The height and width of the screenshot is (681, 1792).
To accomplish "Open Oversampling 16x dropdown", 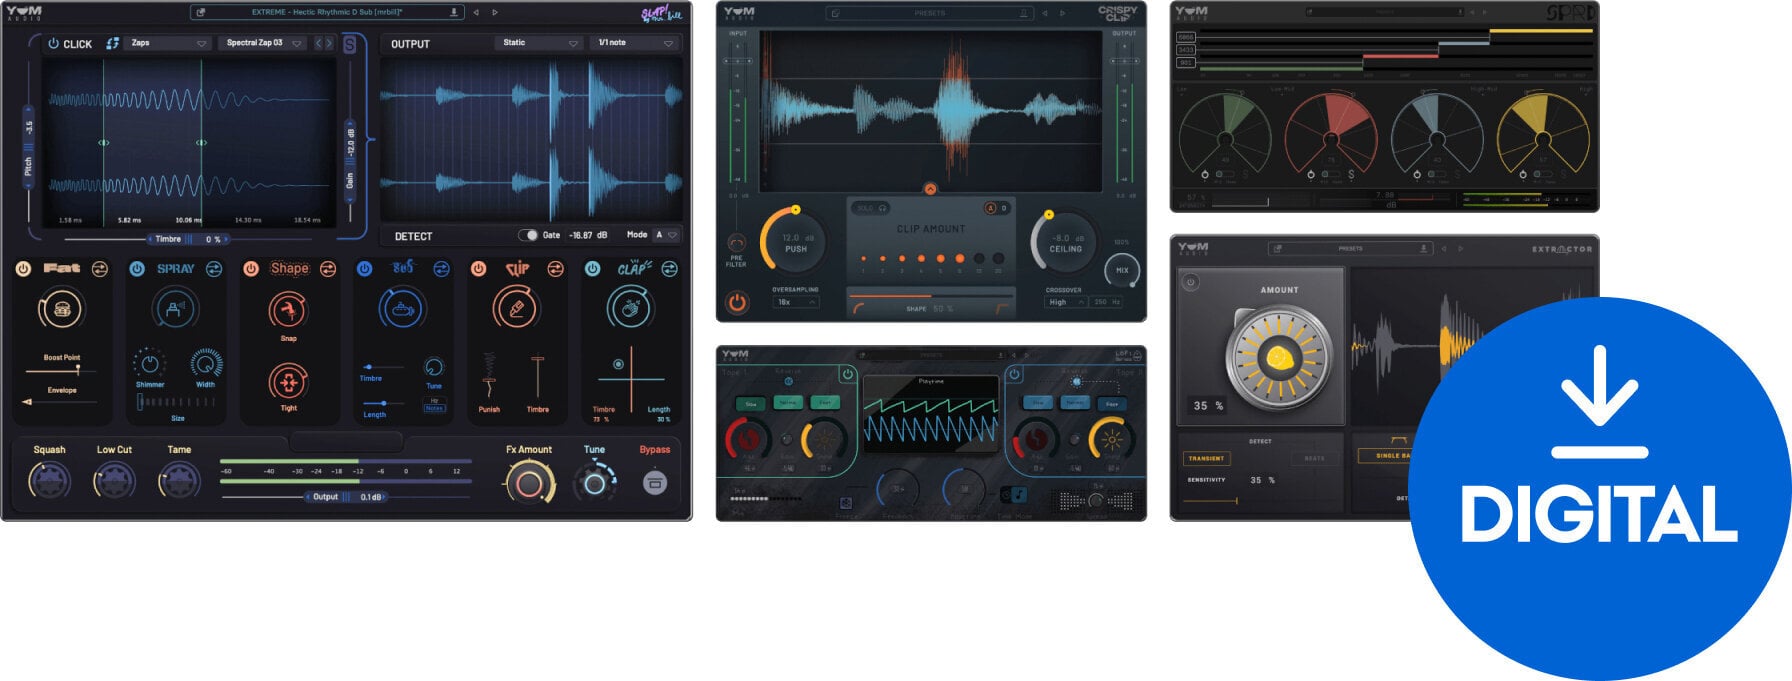I will (x=795, y=302).
